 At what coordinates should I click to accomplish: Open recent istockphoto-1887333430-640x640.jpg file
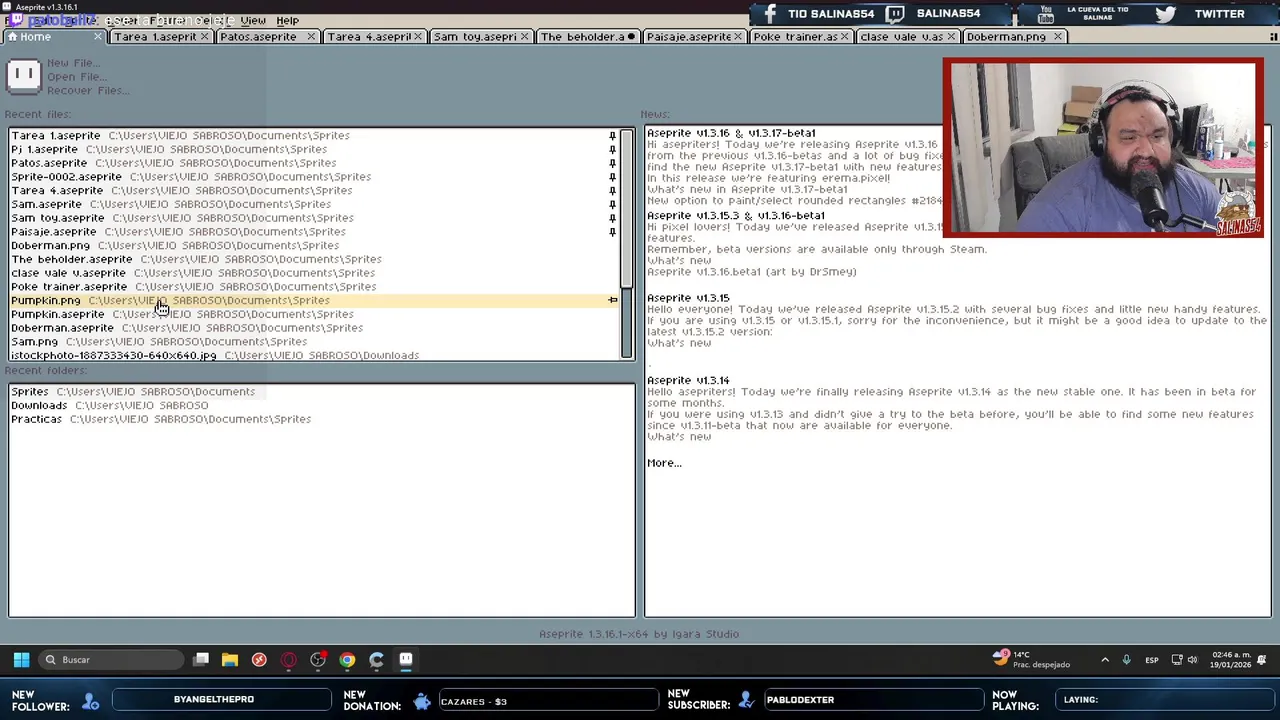tap(314, 355)
